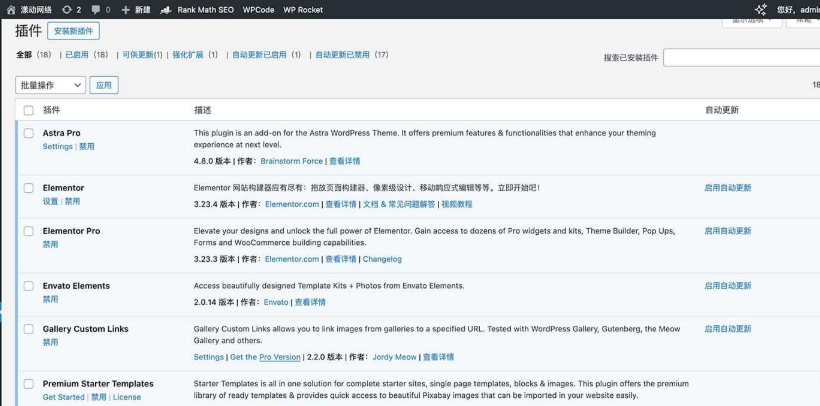The height and width of the screenshot is (406, 820).
Task: Open the Rank Math SEO menu
Action: tap(206, 9)
